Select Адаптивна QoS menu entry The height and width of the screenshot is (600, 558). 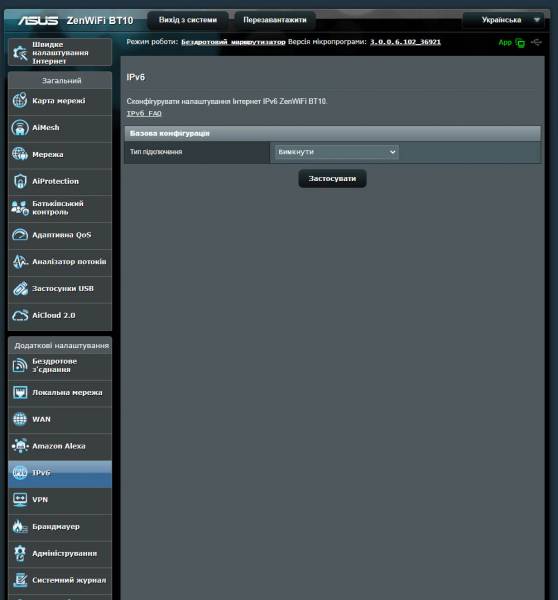tap(60, 235)
